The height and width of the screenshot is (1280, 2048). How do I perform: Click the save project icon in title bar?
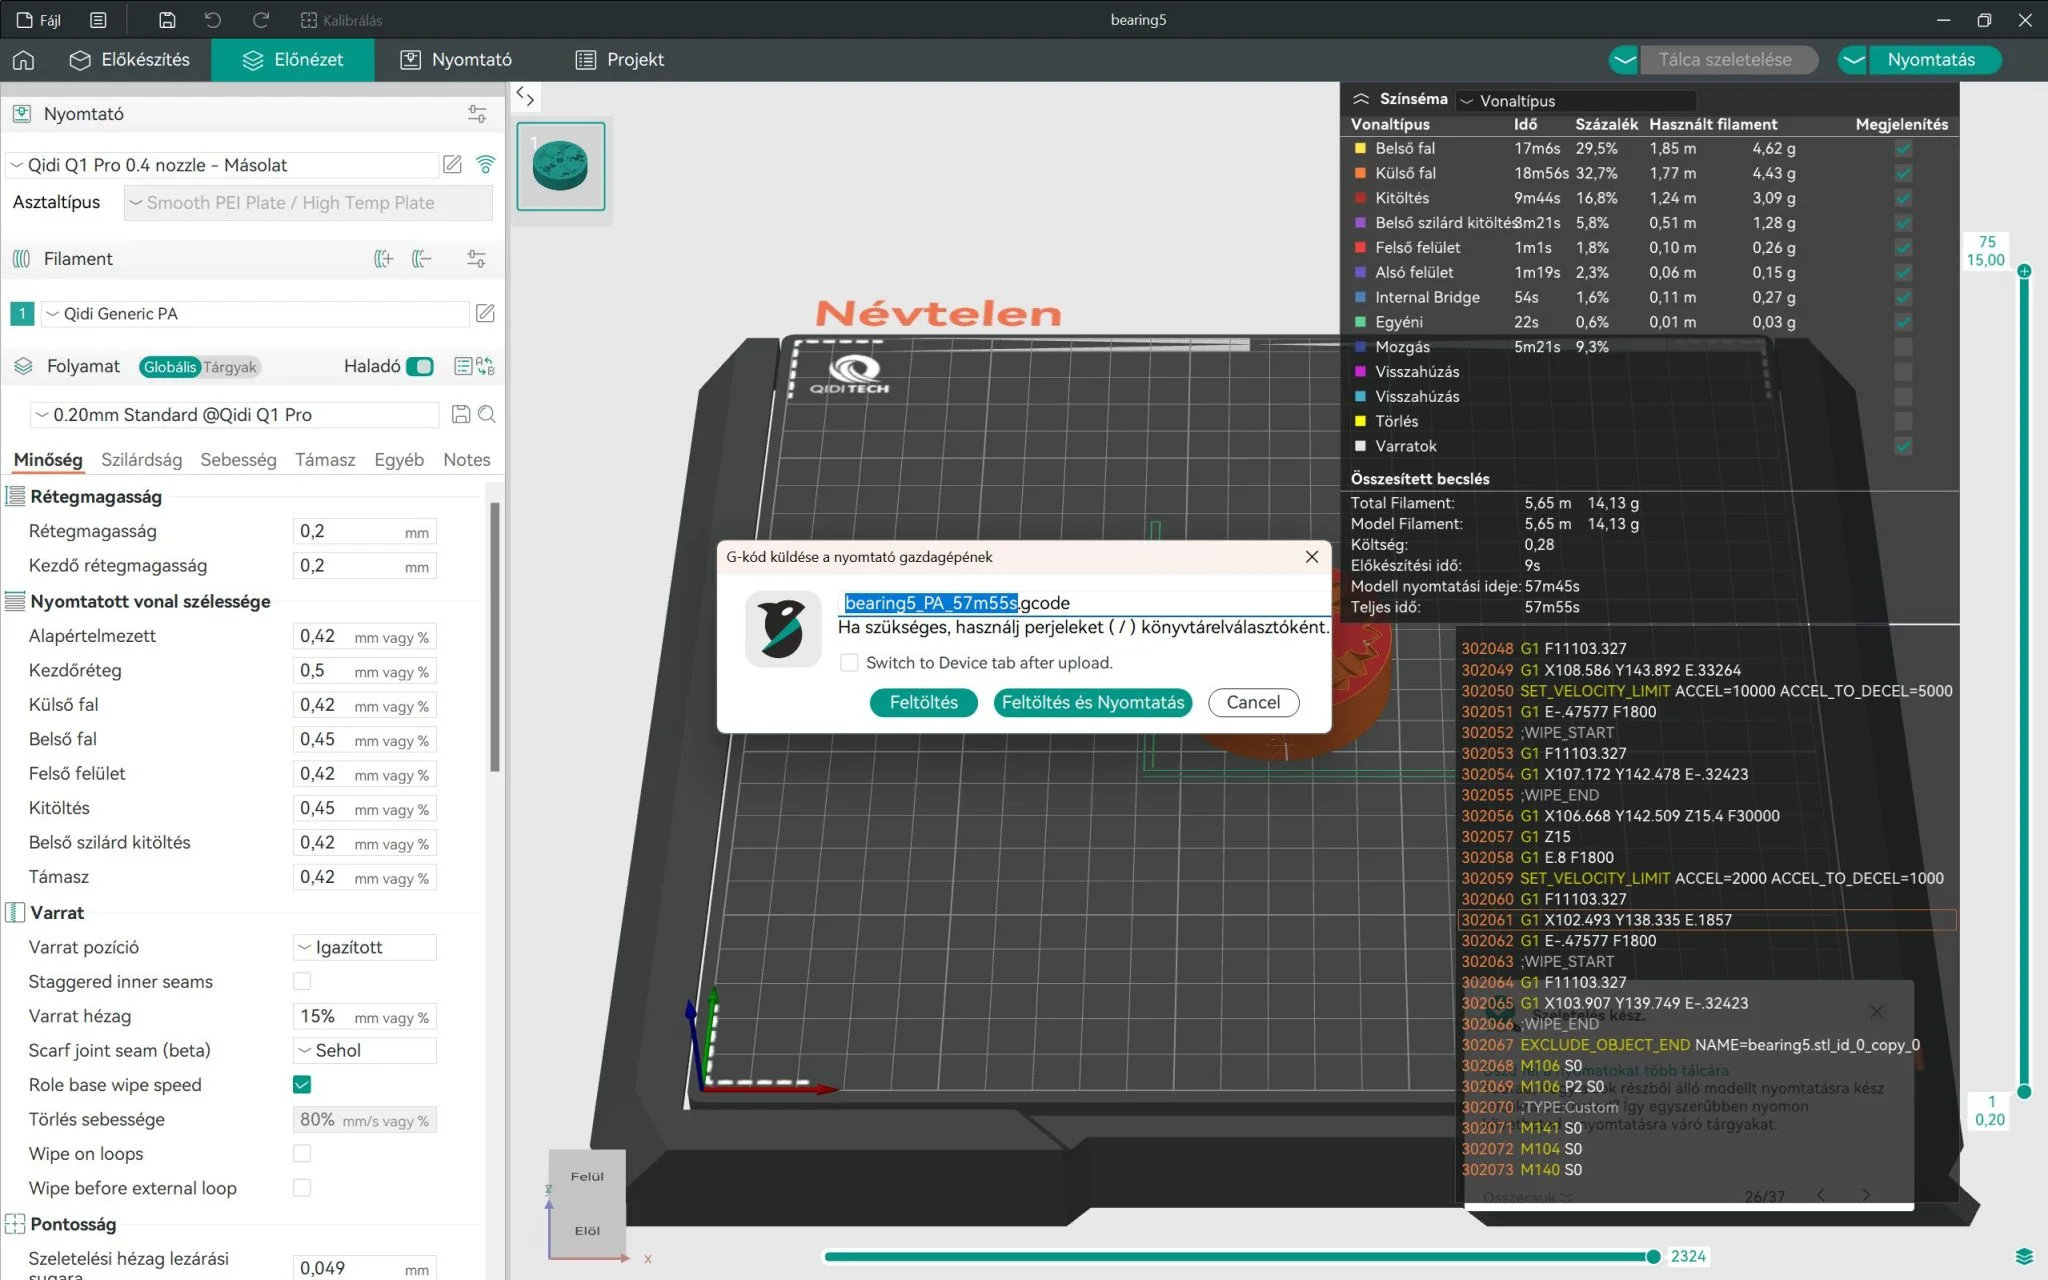tap(167, 20)
